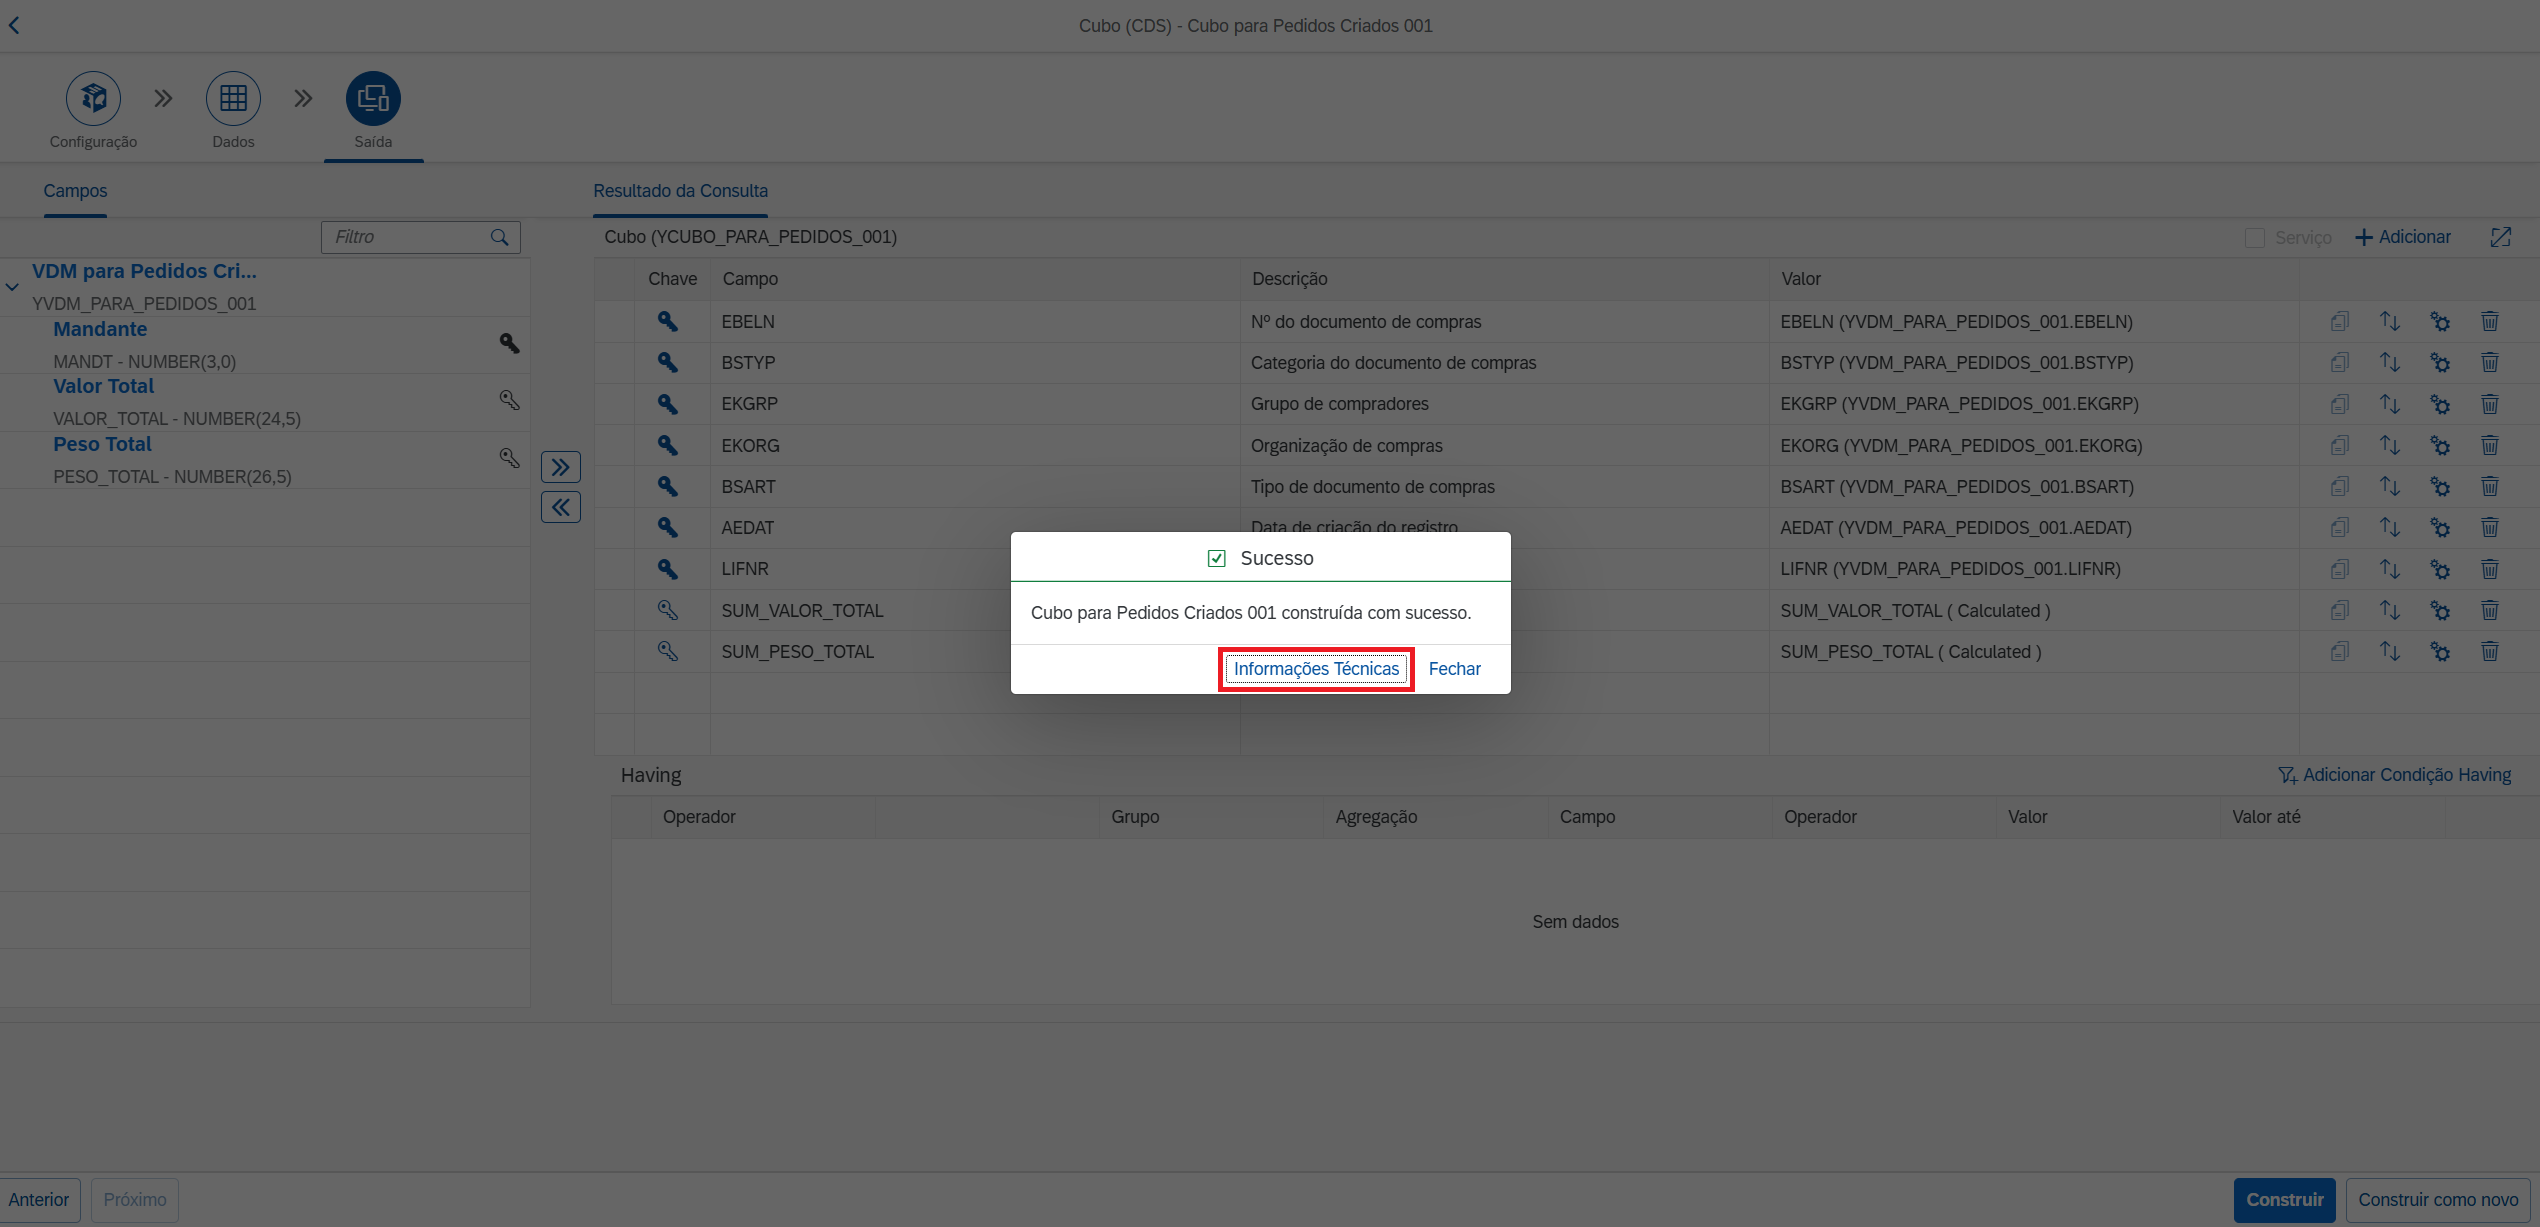Toggle key for EBELN row
This screenshot has width=2540, height=1227.
click(x=667, y=322)
